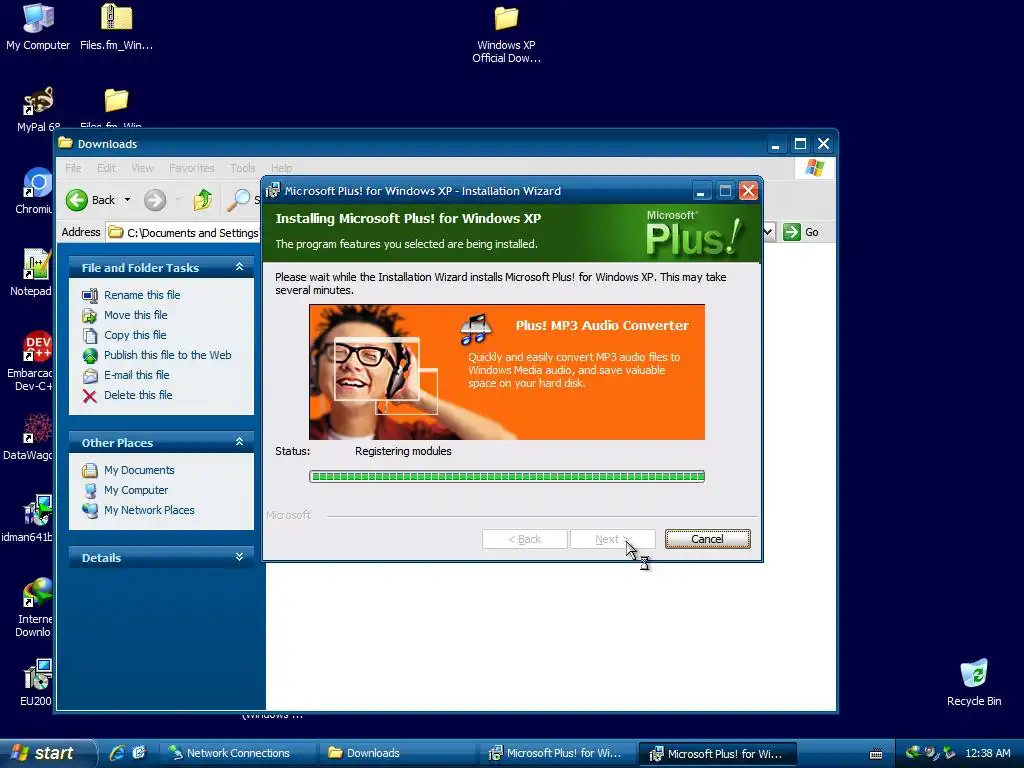Open Back button history dropdown arrow
Screen dimensions: 1024x768
127,200
